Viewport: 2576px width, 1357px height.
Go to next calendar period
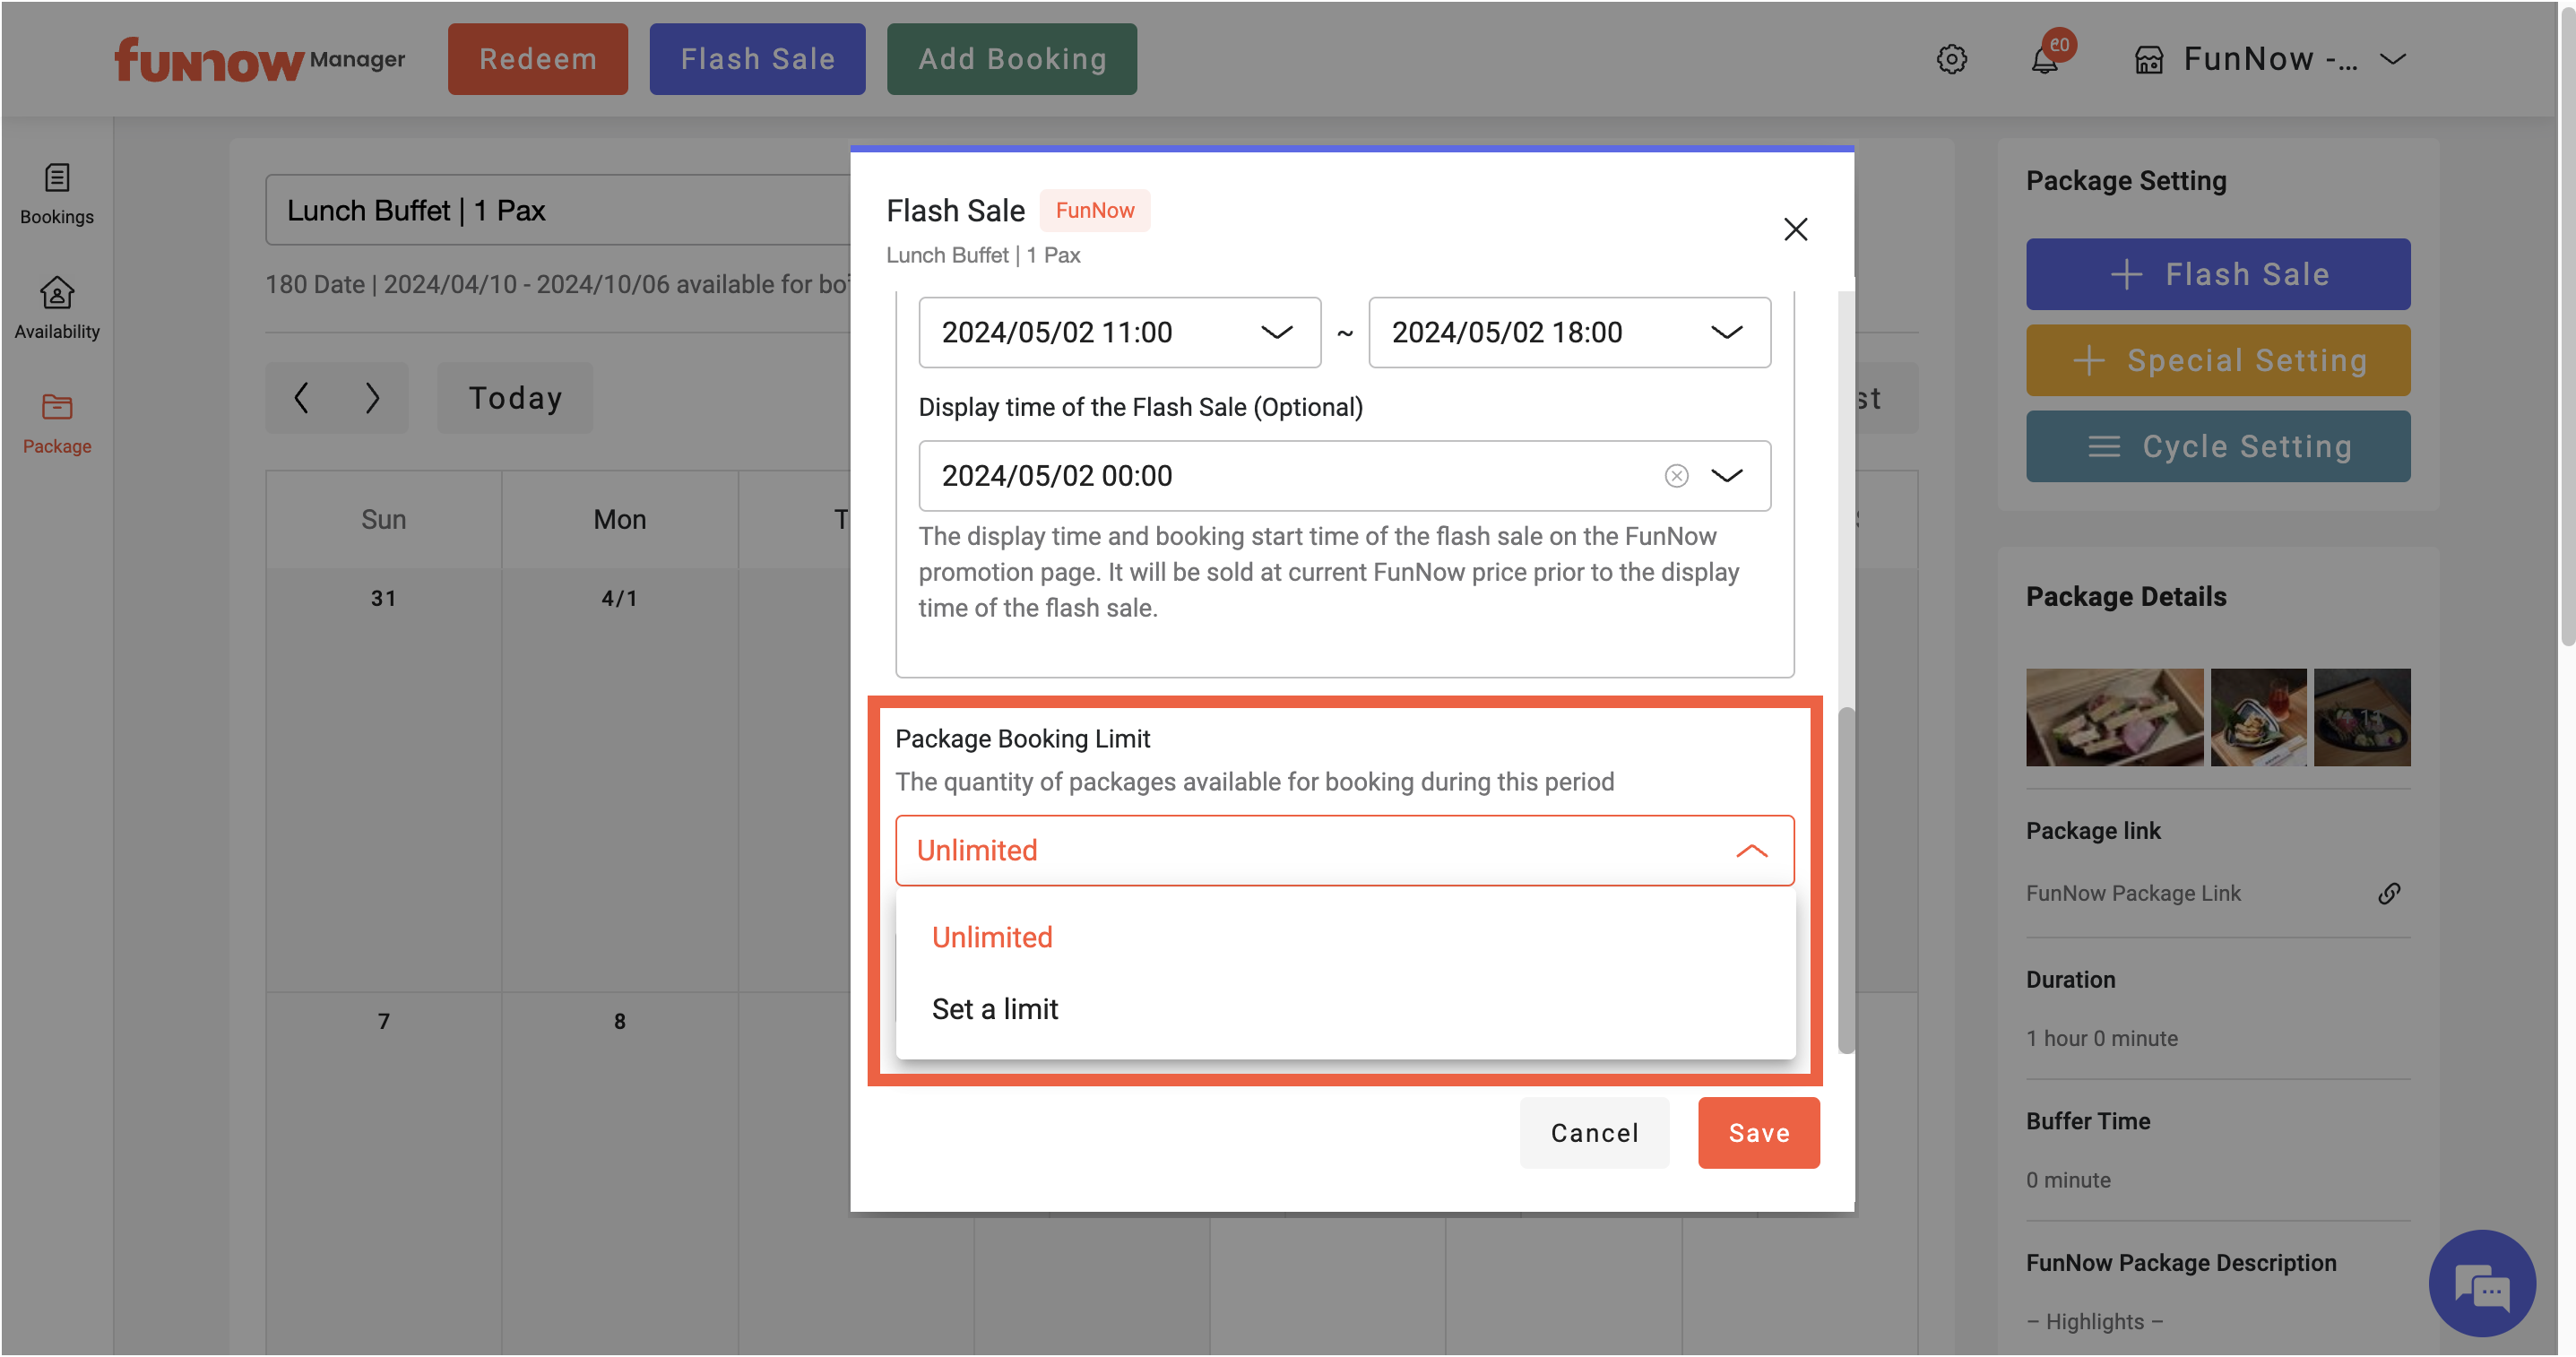pyautogui.click(x=372, y=398)
